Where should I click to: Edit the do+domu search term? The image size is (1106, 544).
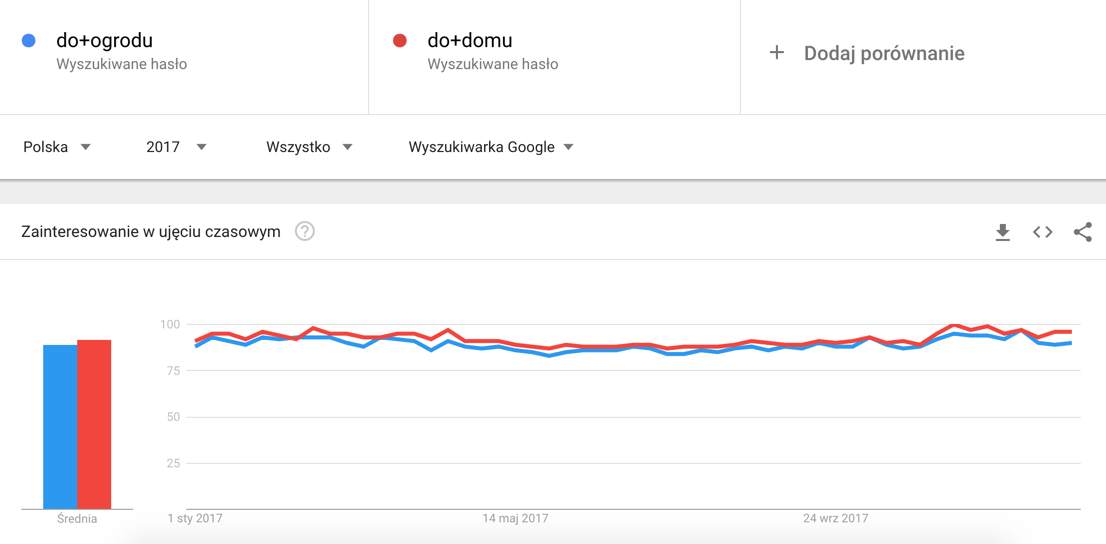tap(470, 41)
